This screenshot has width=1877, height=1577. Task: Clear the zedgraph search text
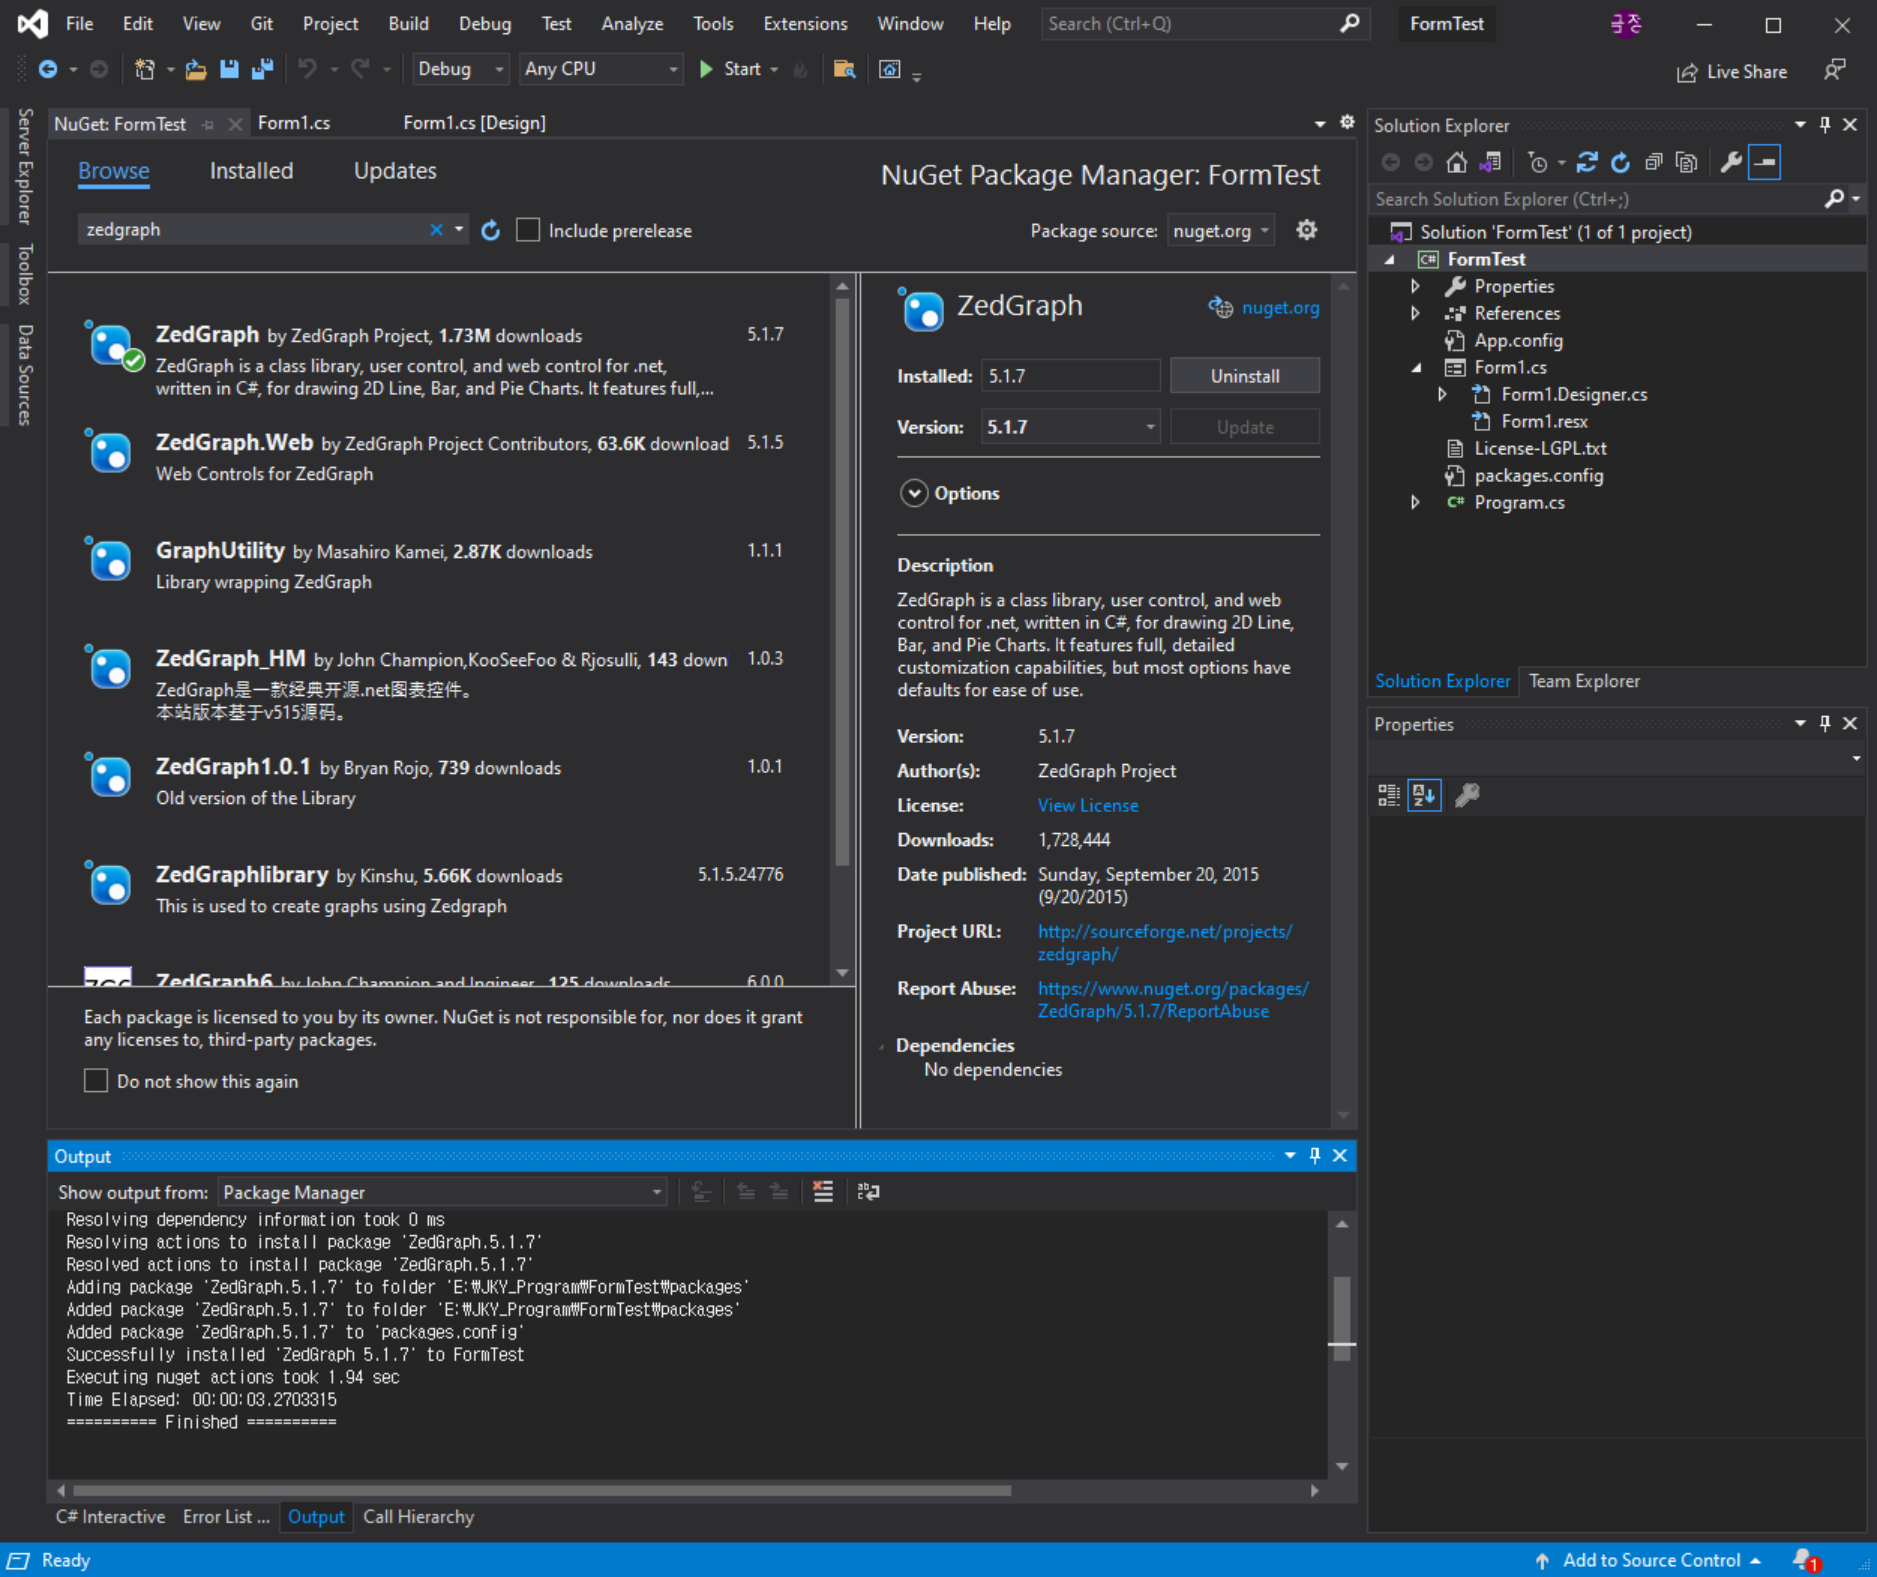[x=436, y=230]
